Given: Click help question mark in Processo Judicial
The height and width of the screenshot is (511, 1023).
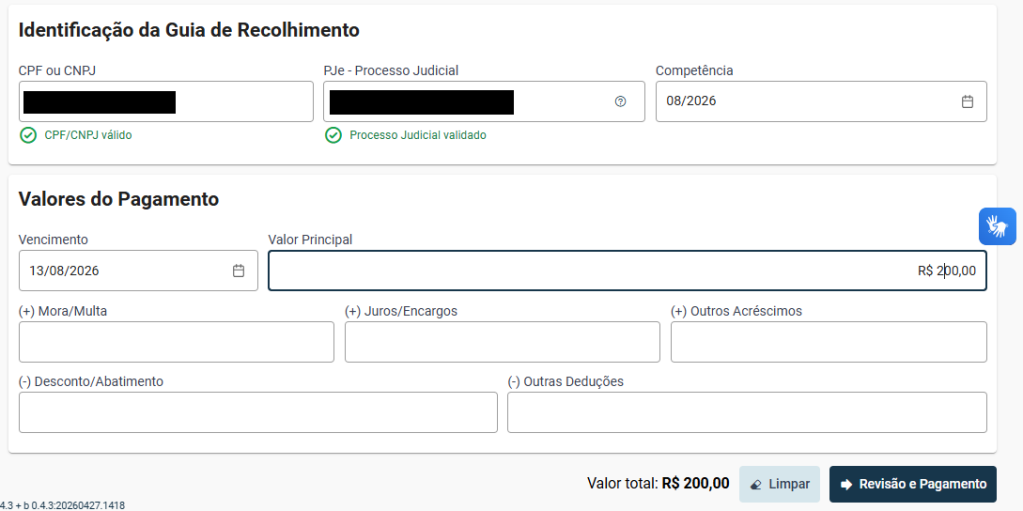Looking at the screenshot, I should [620, 102].
